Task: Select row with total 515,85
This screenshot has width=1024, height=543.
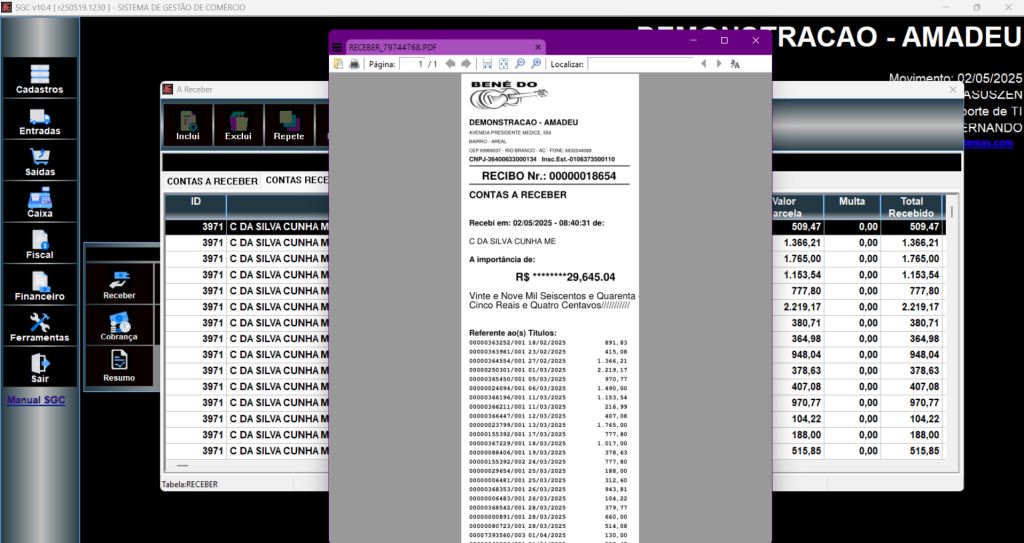Action: (x=554, y=451)
